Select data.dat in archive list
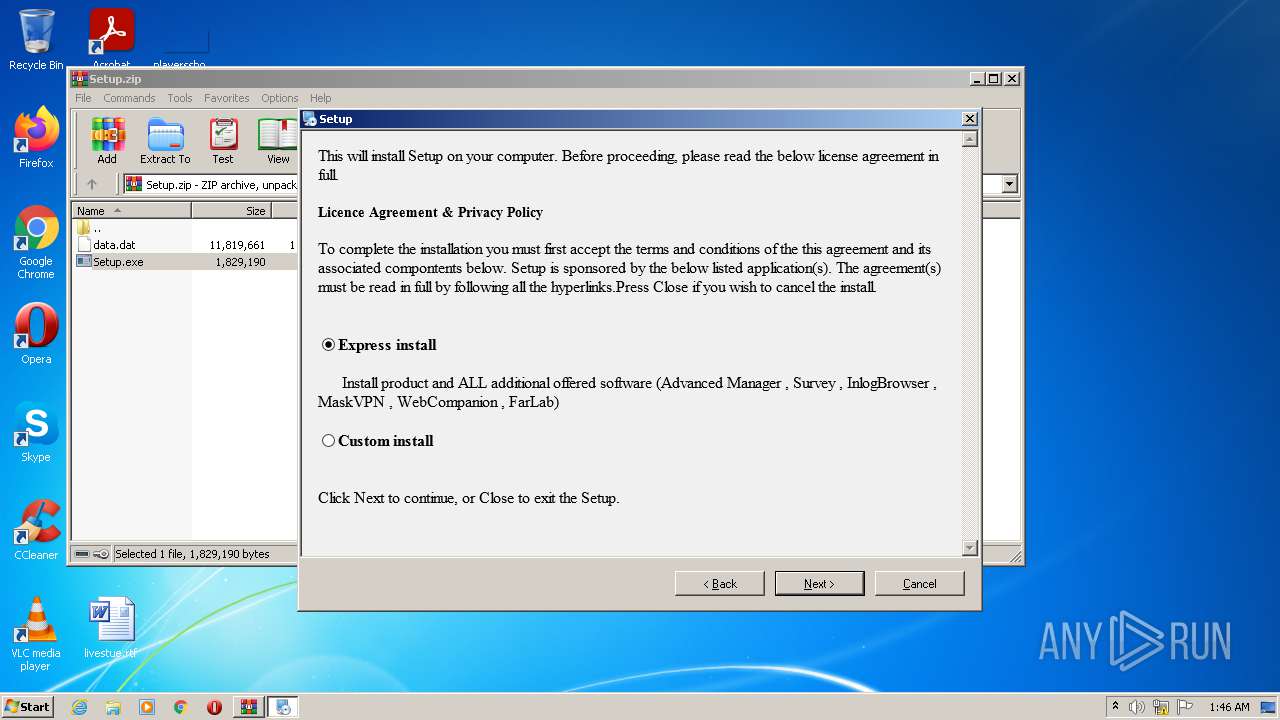This screenshot has height=720, width=1280. (114, 245)
